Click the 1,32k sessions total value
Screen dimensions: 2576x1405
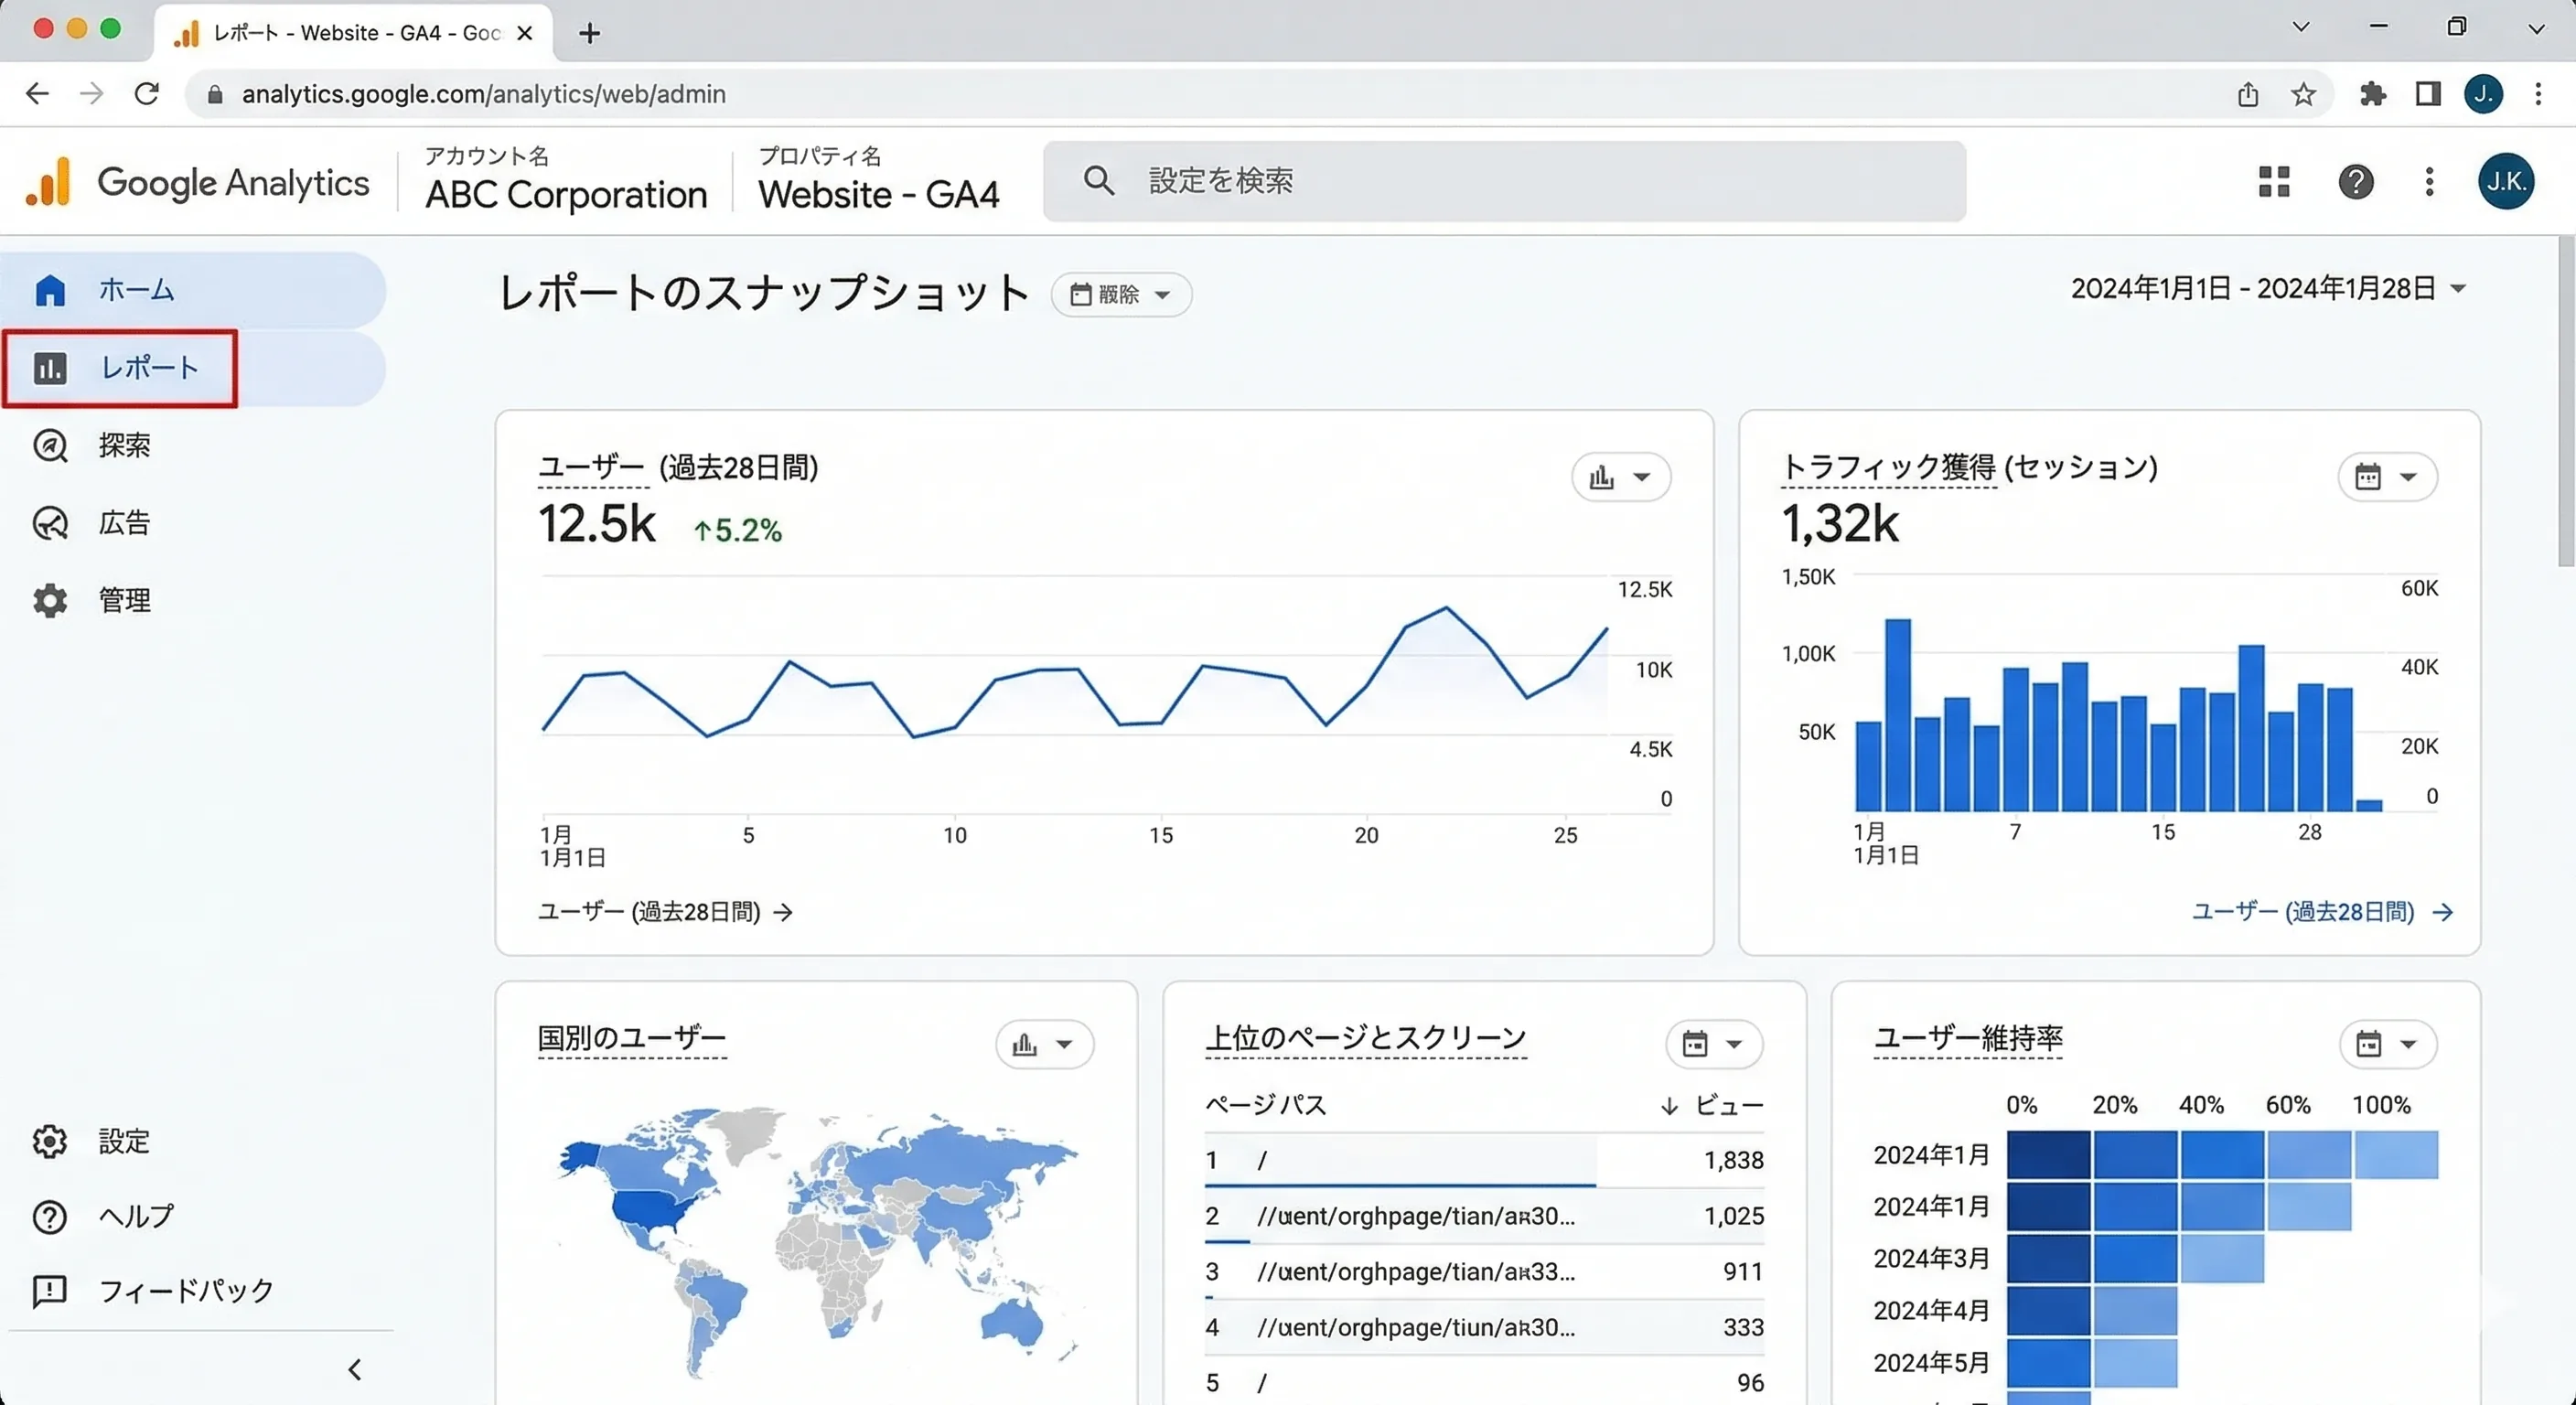coord(1840,524)
